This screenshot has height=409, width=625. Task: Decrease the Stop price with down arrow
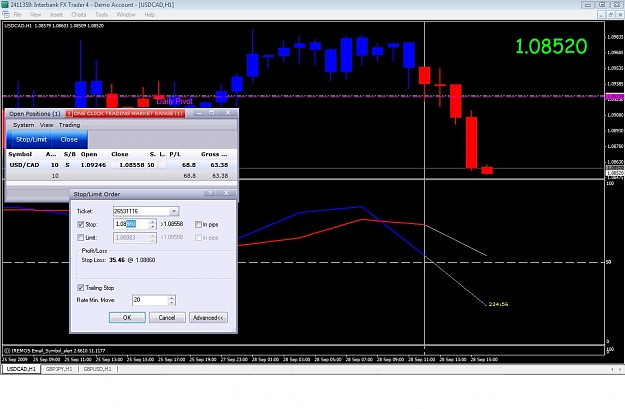152,227
